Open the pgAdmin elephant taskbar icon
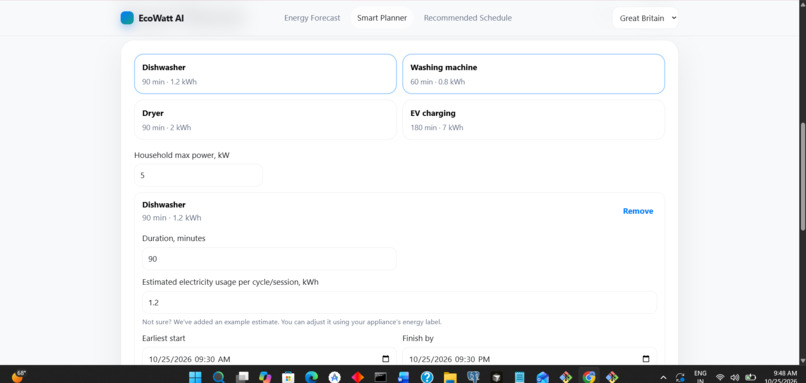Image resolution: width=806 pixels, height=383 pixels. coord(473,377)
